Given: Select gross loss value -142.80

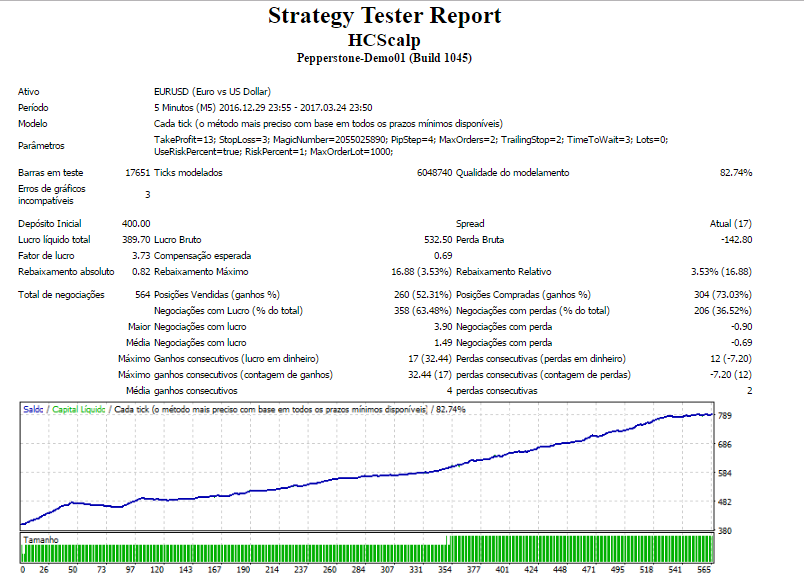Looking at the screenshot, I should point(736,240).
